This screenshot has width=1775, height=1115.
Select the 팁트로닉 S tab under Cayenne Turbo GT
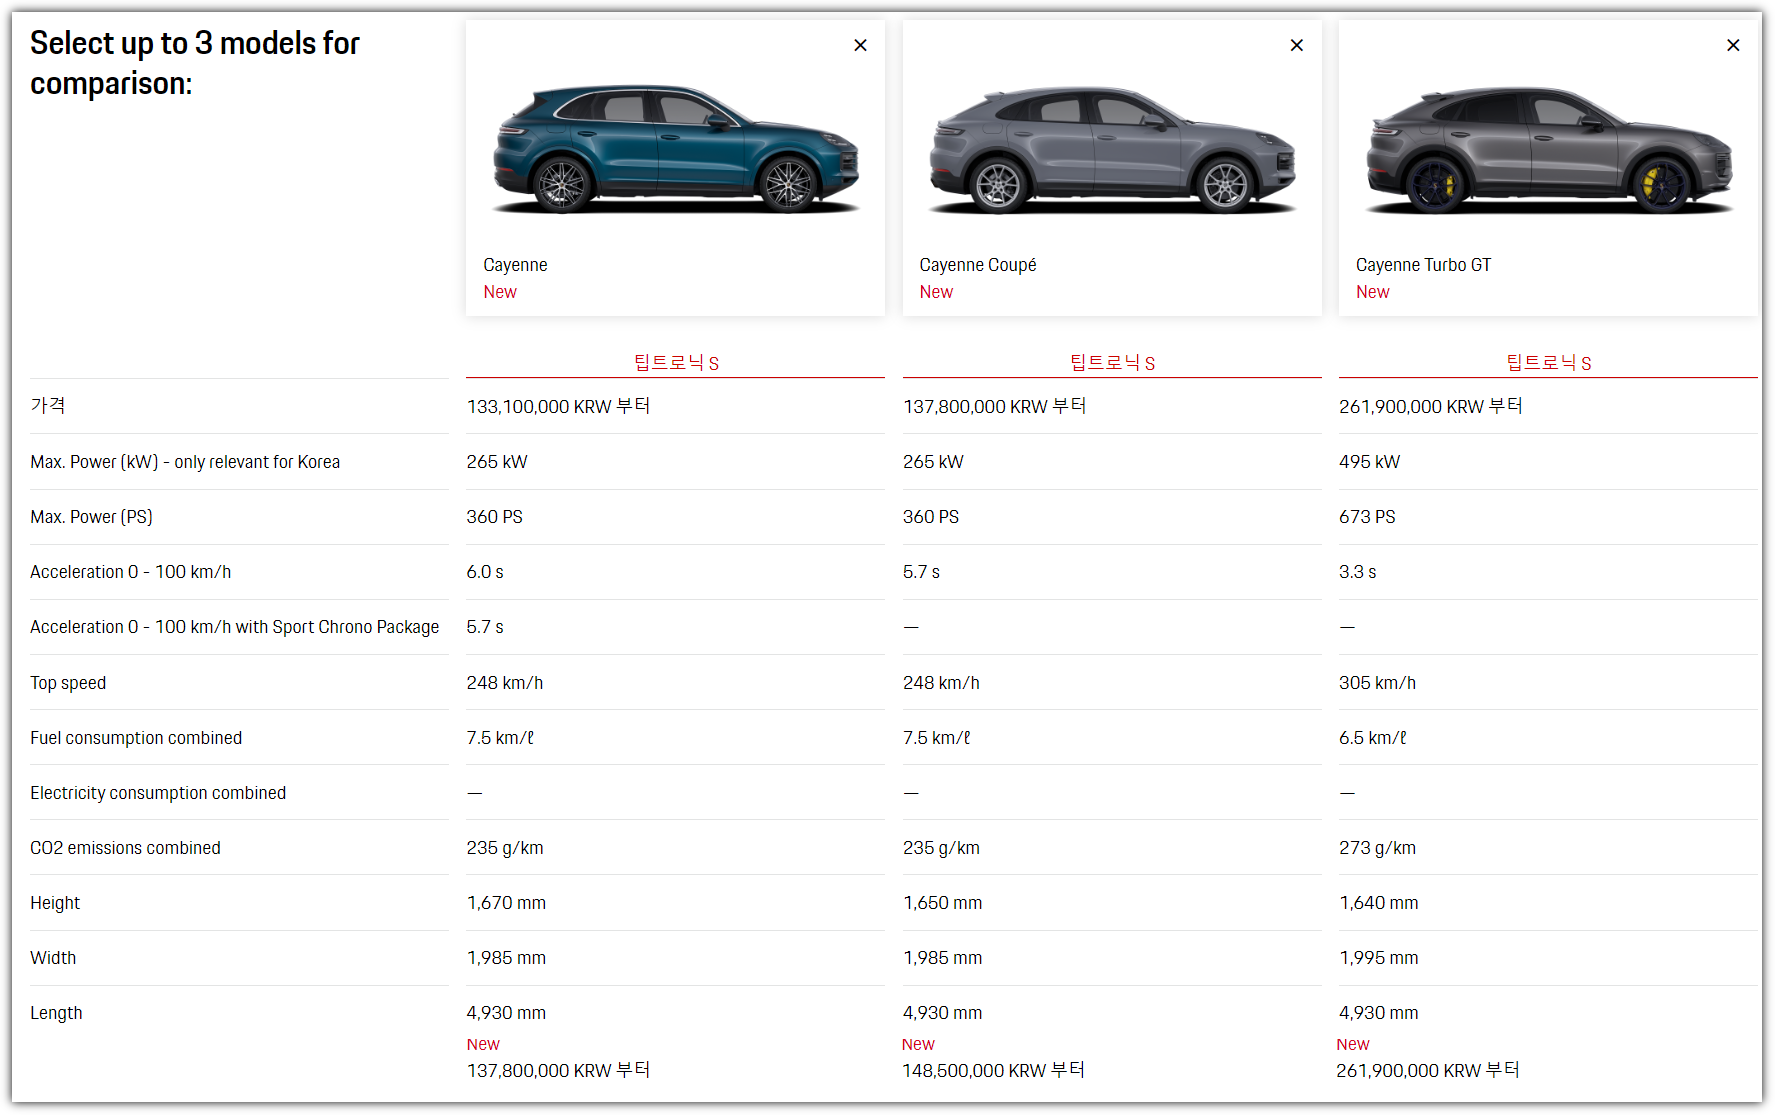click(x=1548, y=362)
